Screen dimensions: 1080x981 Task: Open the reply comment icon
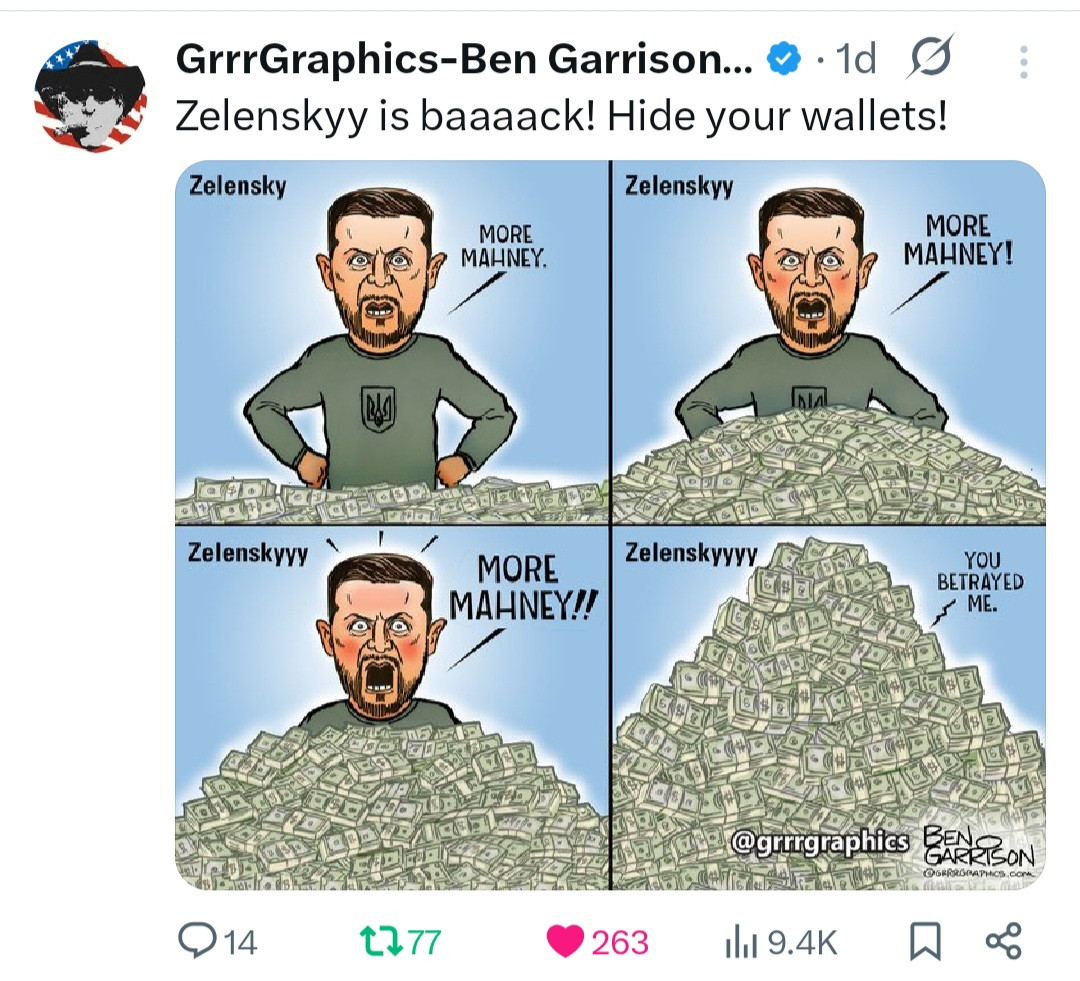pyautogui.click(x=196, y=941)
